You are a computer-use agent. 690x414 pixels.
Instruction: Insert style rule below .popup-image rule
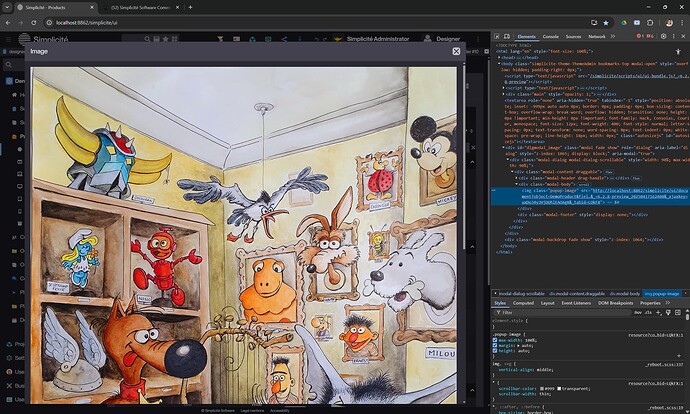pos(679,355)
